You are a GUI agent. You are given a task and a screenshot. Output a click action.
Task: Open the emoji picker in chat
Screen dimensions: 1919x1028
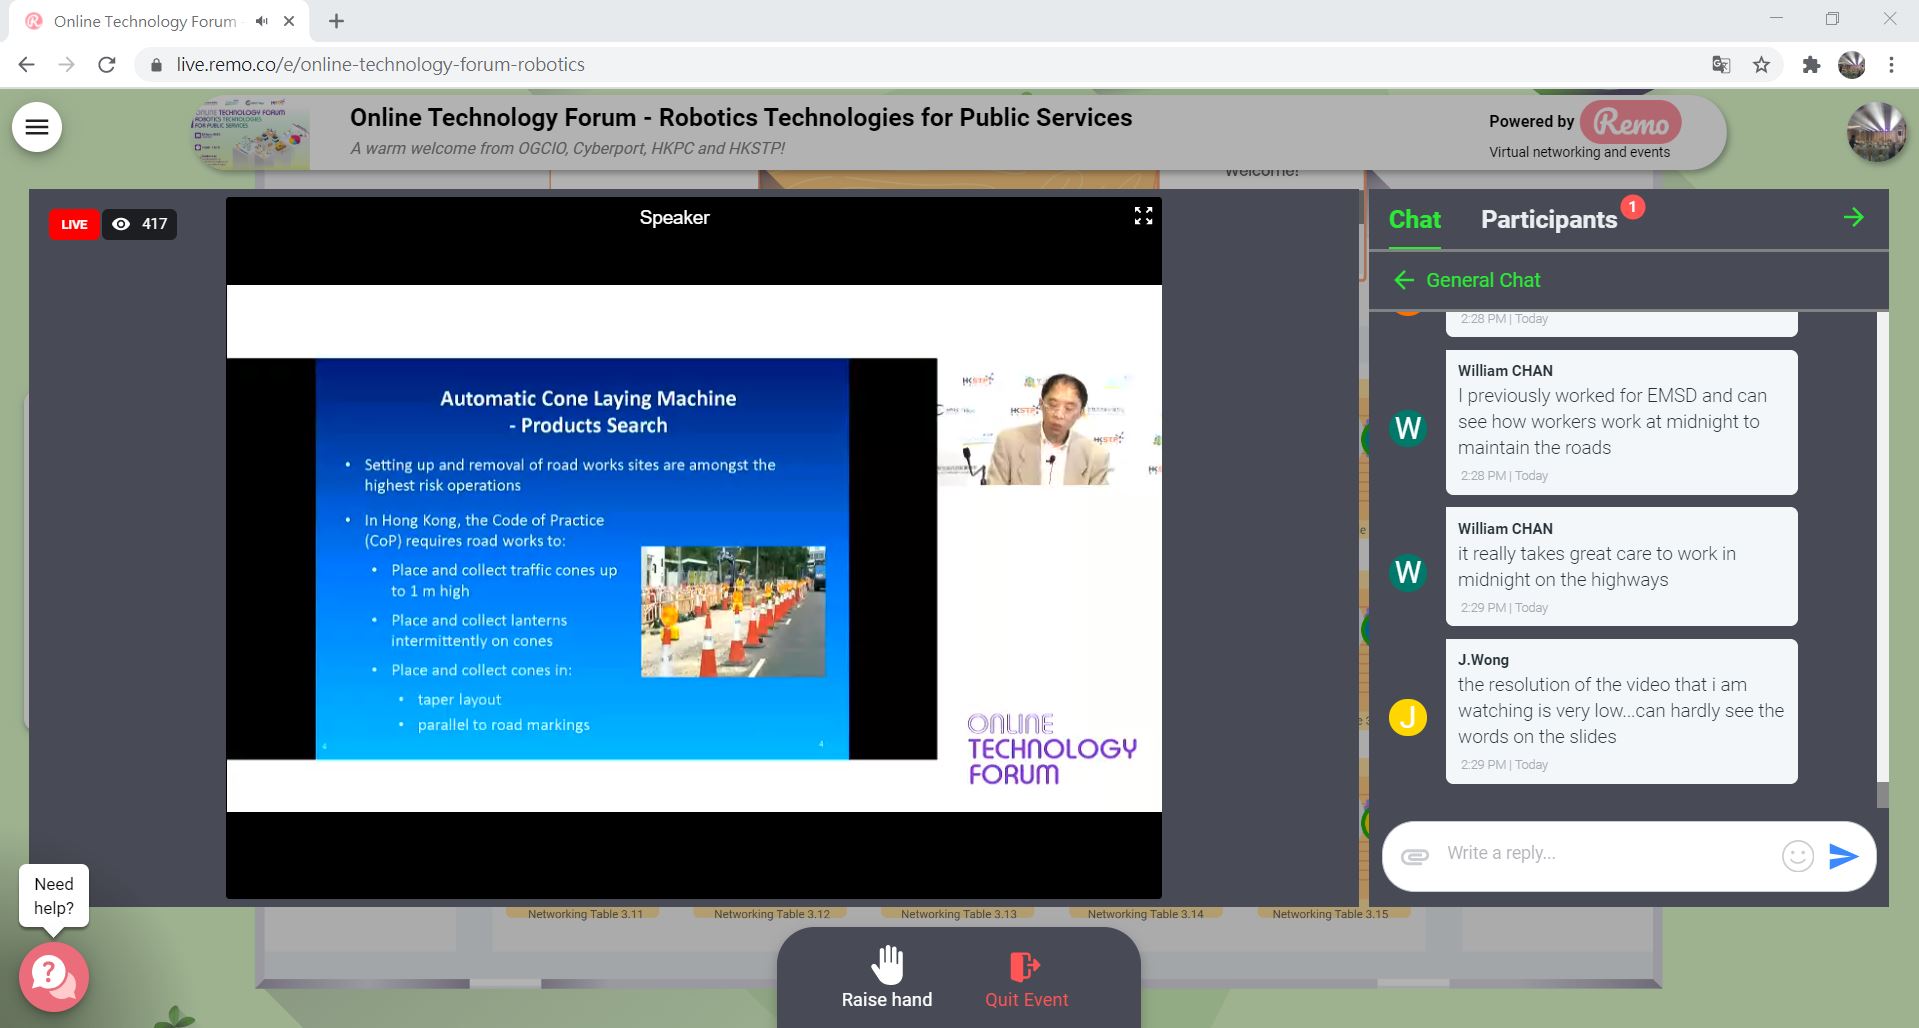(x=1797, y=855)
